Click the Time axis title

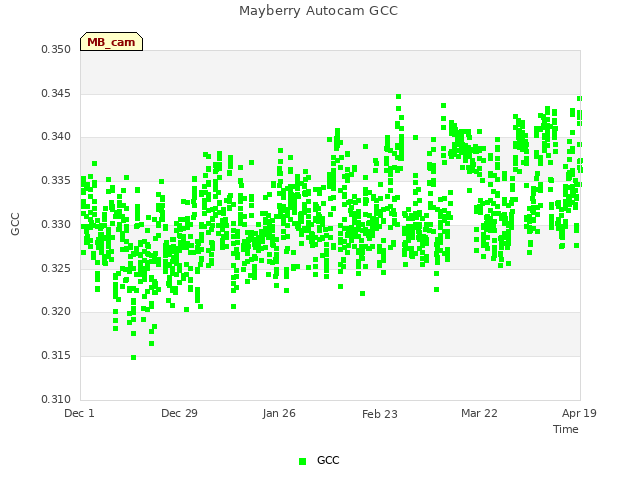(x=566, y=429)
